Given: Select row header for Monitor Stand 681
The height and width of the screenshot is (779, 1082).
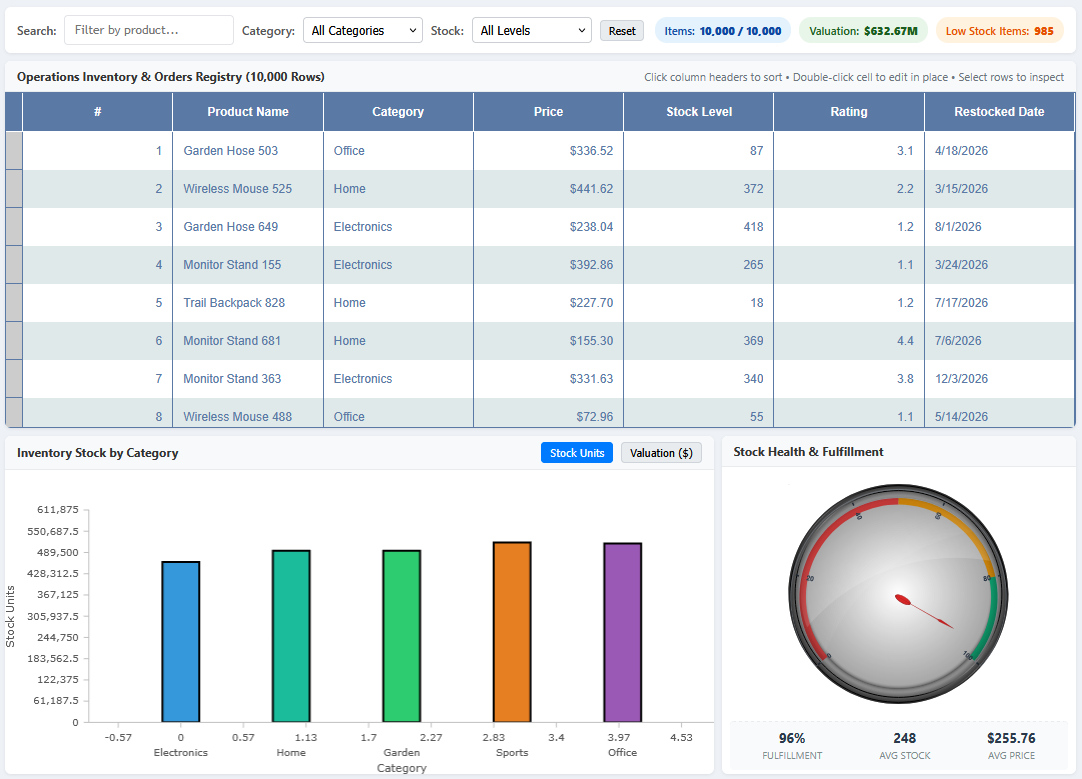Looking at the screenshot, I should [x=14, y=341].
